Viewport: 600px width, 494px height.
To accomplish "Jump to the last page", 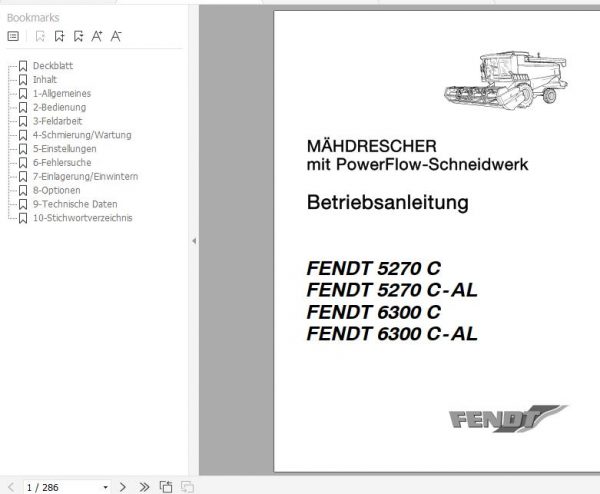I will pos(144,487).
